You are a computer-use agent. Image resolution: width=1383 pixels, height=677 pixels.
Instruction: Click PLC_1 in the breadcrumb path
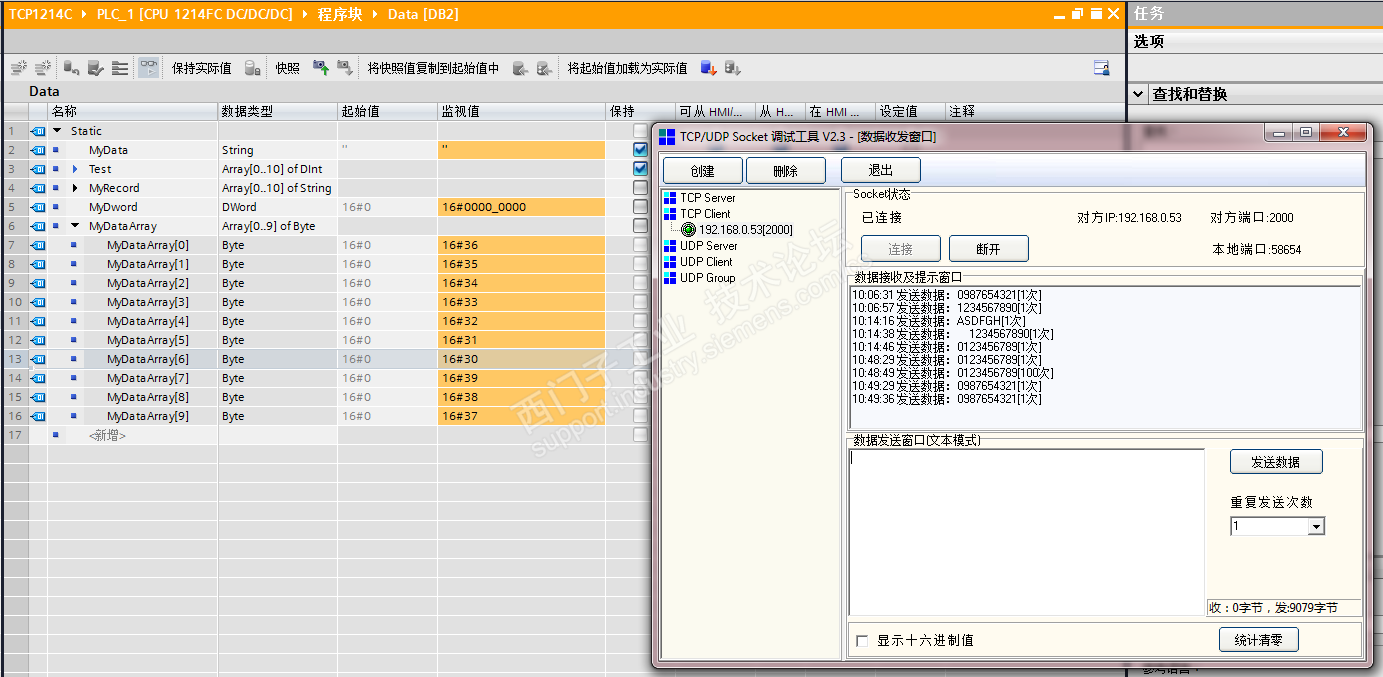pos(194,15)
